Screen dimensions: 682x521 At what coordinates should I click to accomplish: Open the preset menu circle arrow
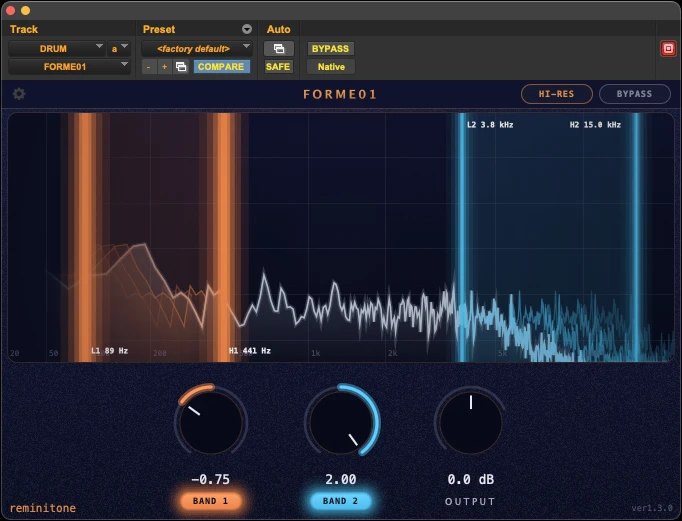[x=247, y=29]
